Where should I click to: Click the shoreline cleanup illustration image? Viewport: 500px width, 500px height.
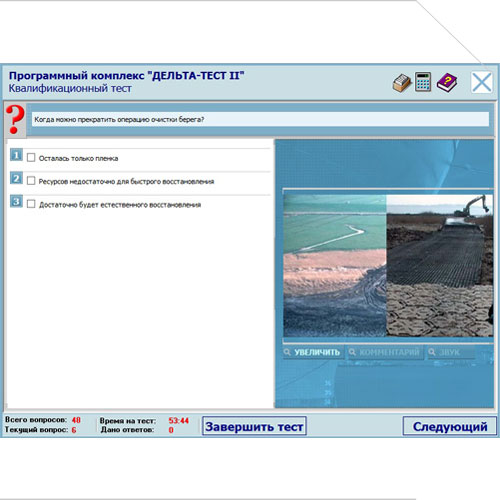coord(388,266)
